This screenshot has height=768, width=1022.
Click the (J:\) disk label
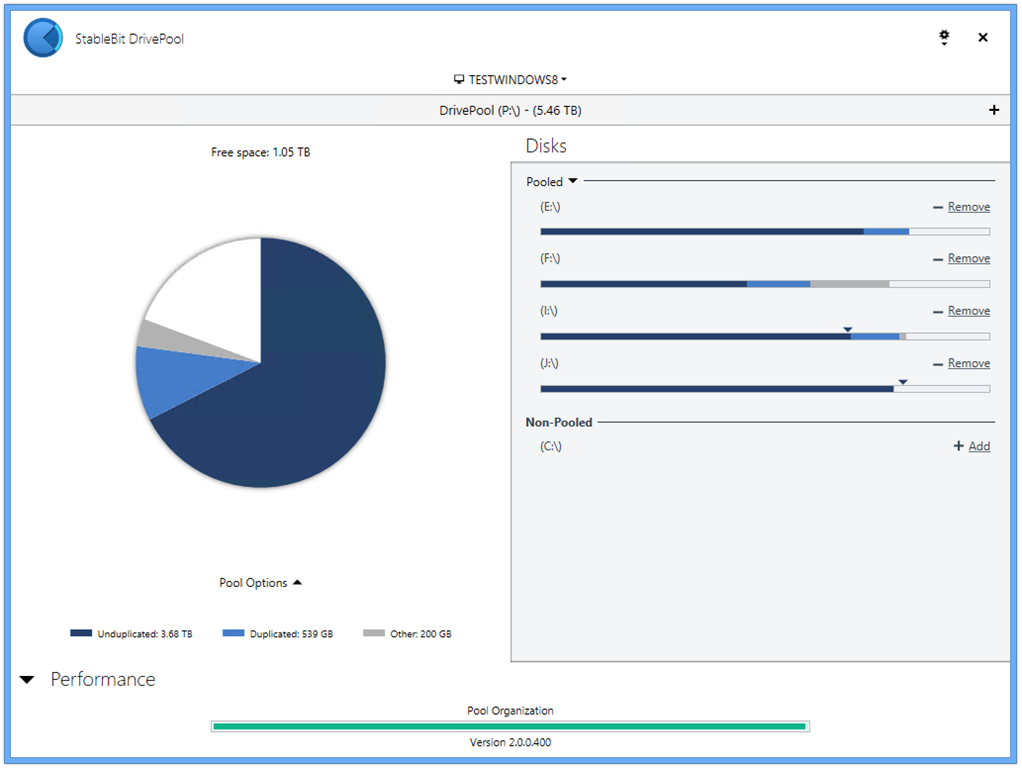pos(549,363)
